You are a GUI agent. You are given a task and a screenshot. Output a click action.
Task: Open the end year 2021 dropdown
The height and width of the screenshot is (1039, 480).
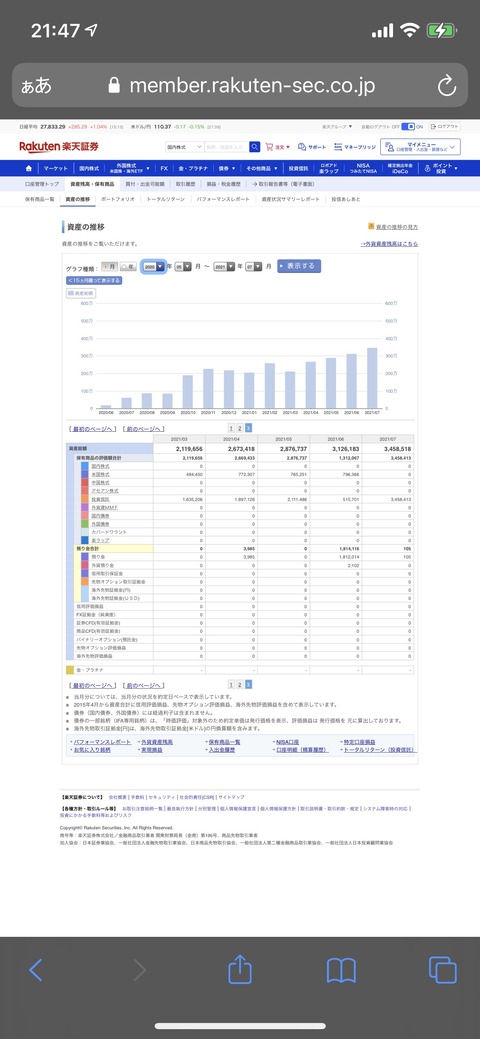coord(225,266)
